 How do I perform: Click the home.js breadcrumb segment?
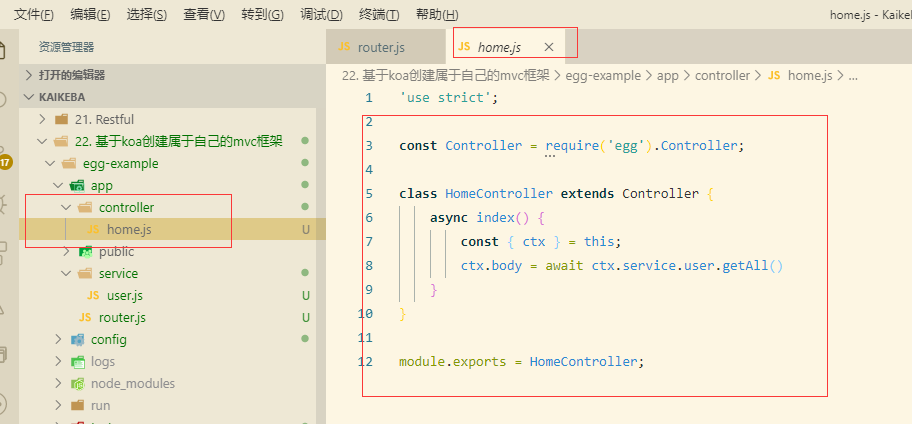tap(810, 76)
